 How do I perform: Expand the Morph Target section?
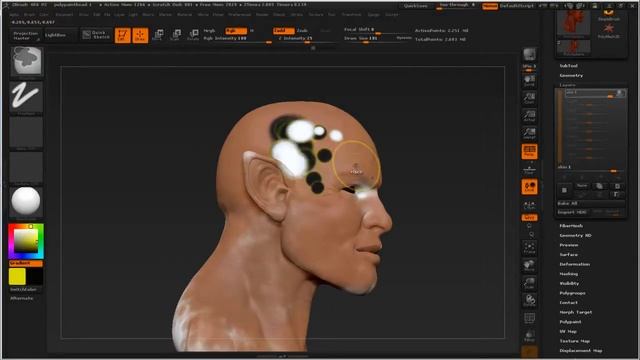click(x=576, y=312)
